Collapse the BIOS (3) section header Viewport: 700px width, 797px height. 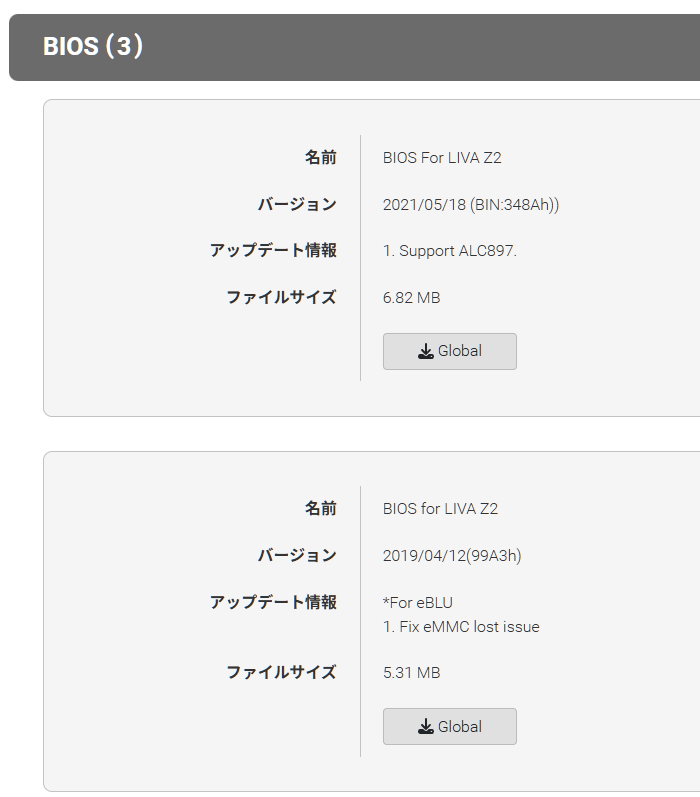[354, 47]
